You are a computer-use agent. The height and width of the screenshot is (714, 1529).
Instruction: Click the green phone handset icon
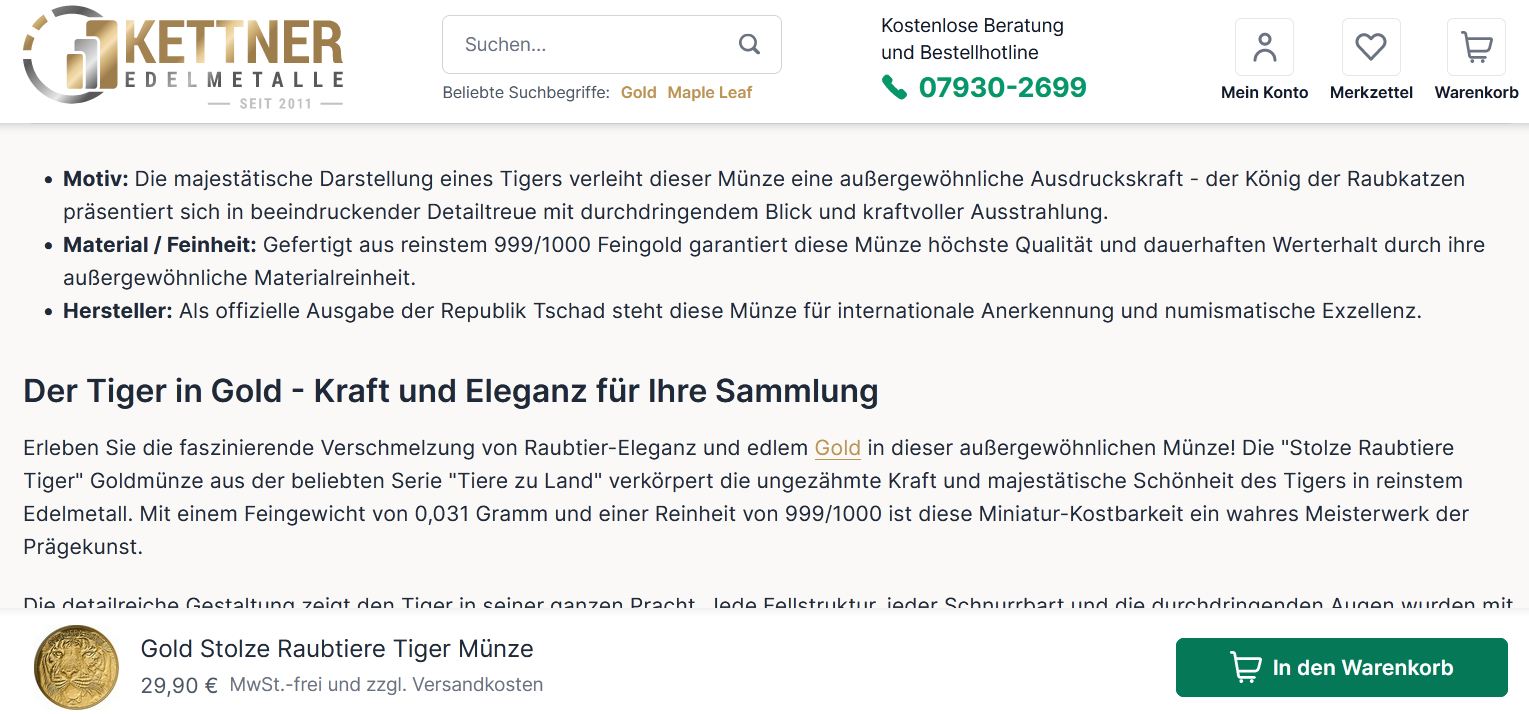point(894,88)
